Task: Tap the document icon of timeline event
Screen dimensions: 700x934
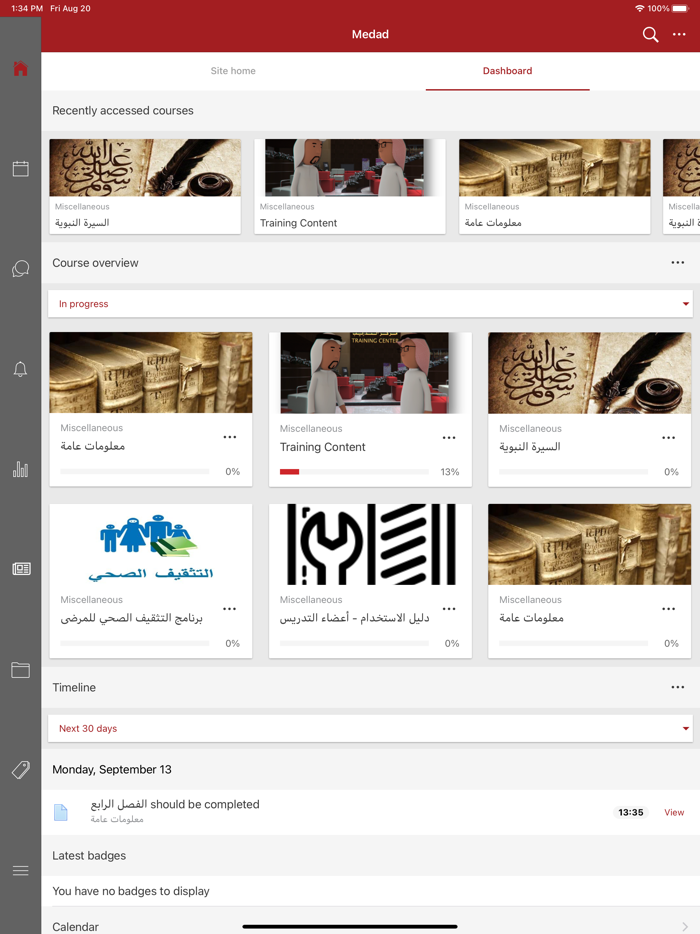Action: click(61, 812)
